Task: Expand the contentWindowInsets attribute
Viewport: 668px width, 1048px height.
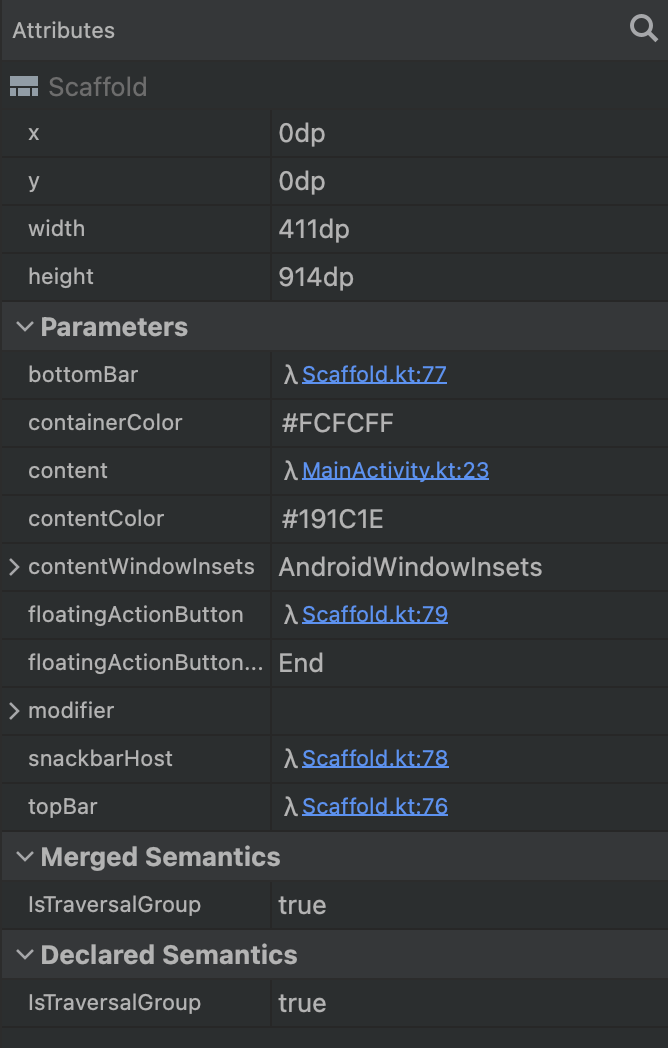Action: [12, 566]
